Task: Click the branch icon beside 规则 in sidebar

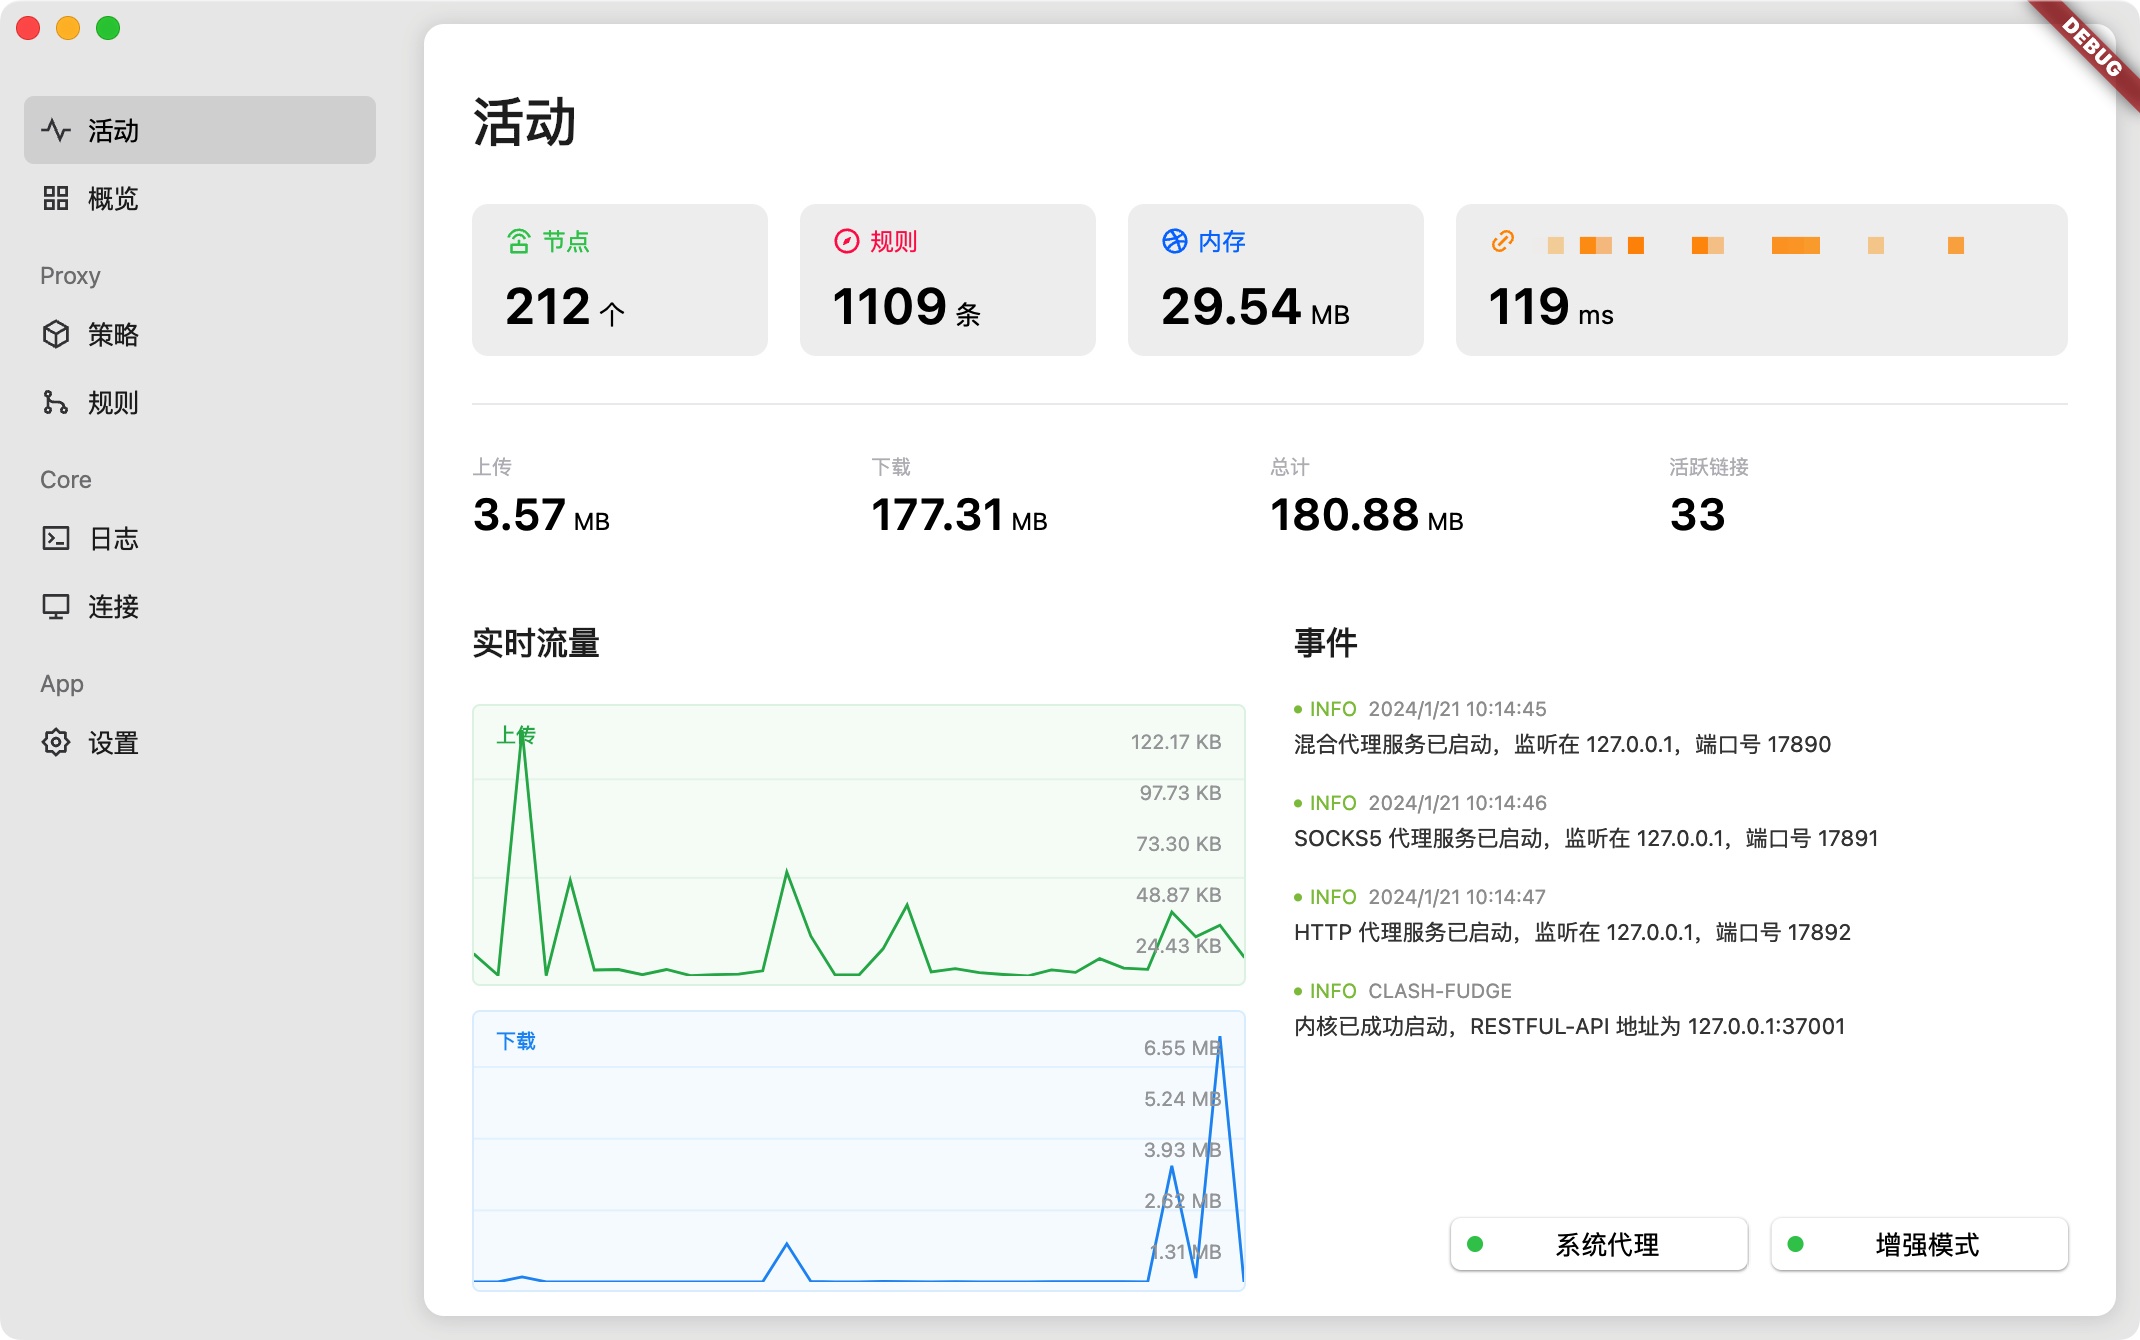Action: [56, 402]
